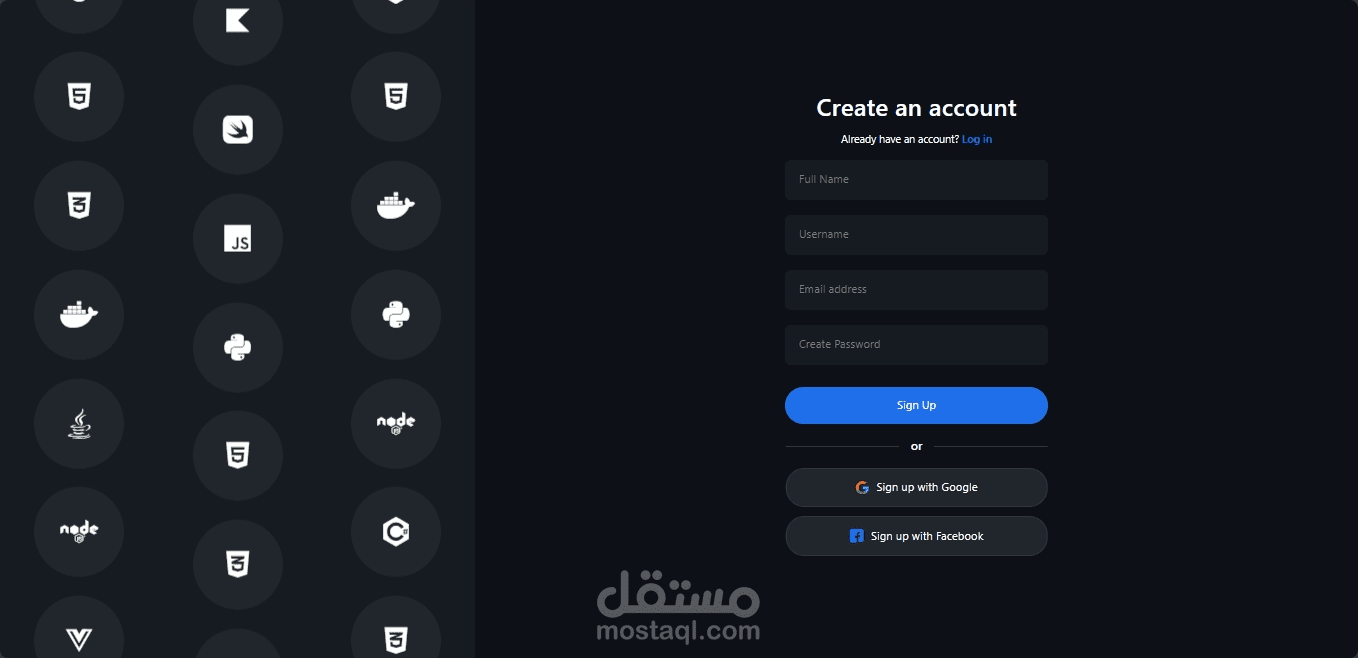1358x658 pixels.
Task: Click the Java coffee cup icon
Action: pos(79,424)
